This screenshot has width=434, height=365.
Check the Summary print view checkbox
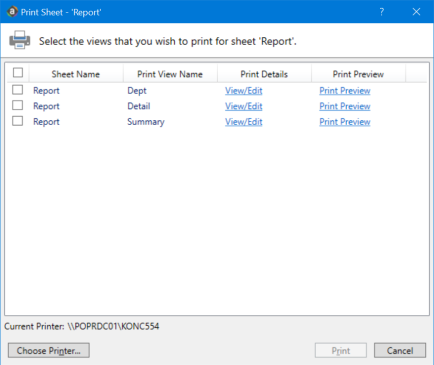(17, 121)
